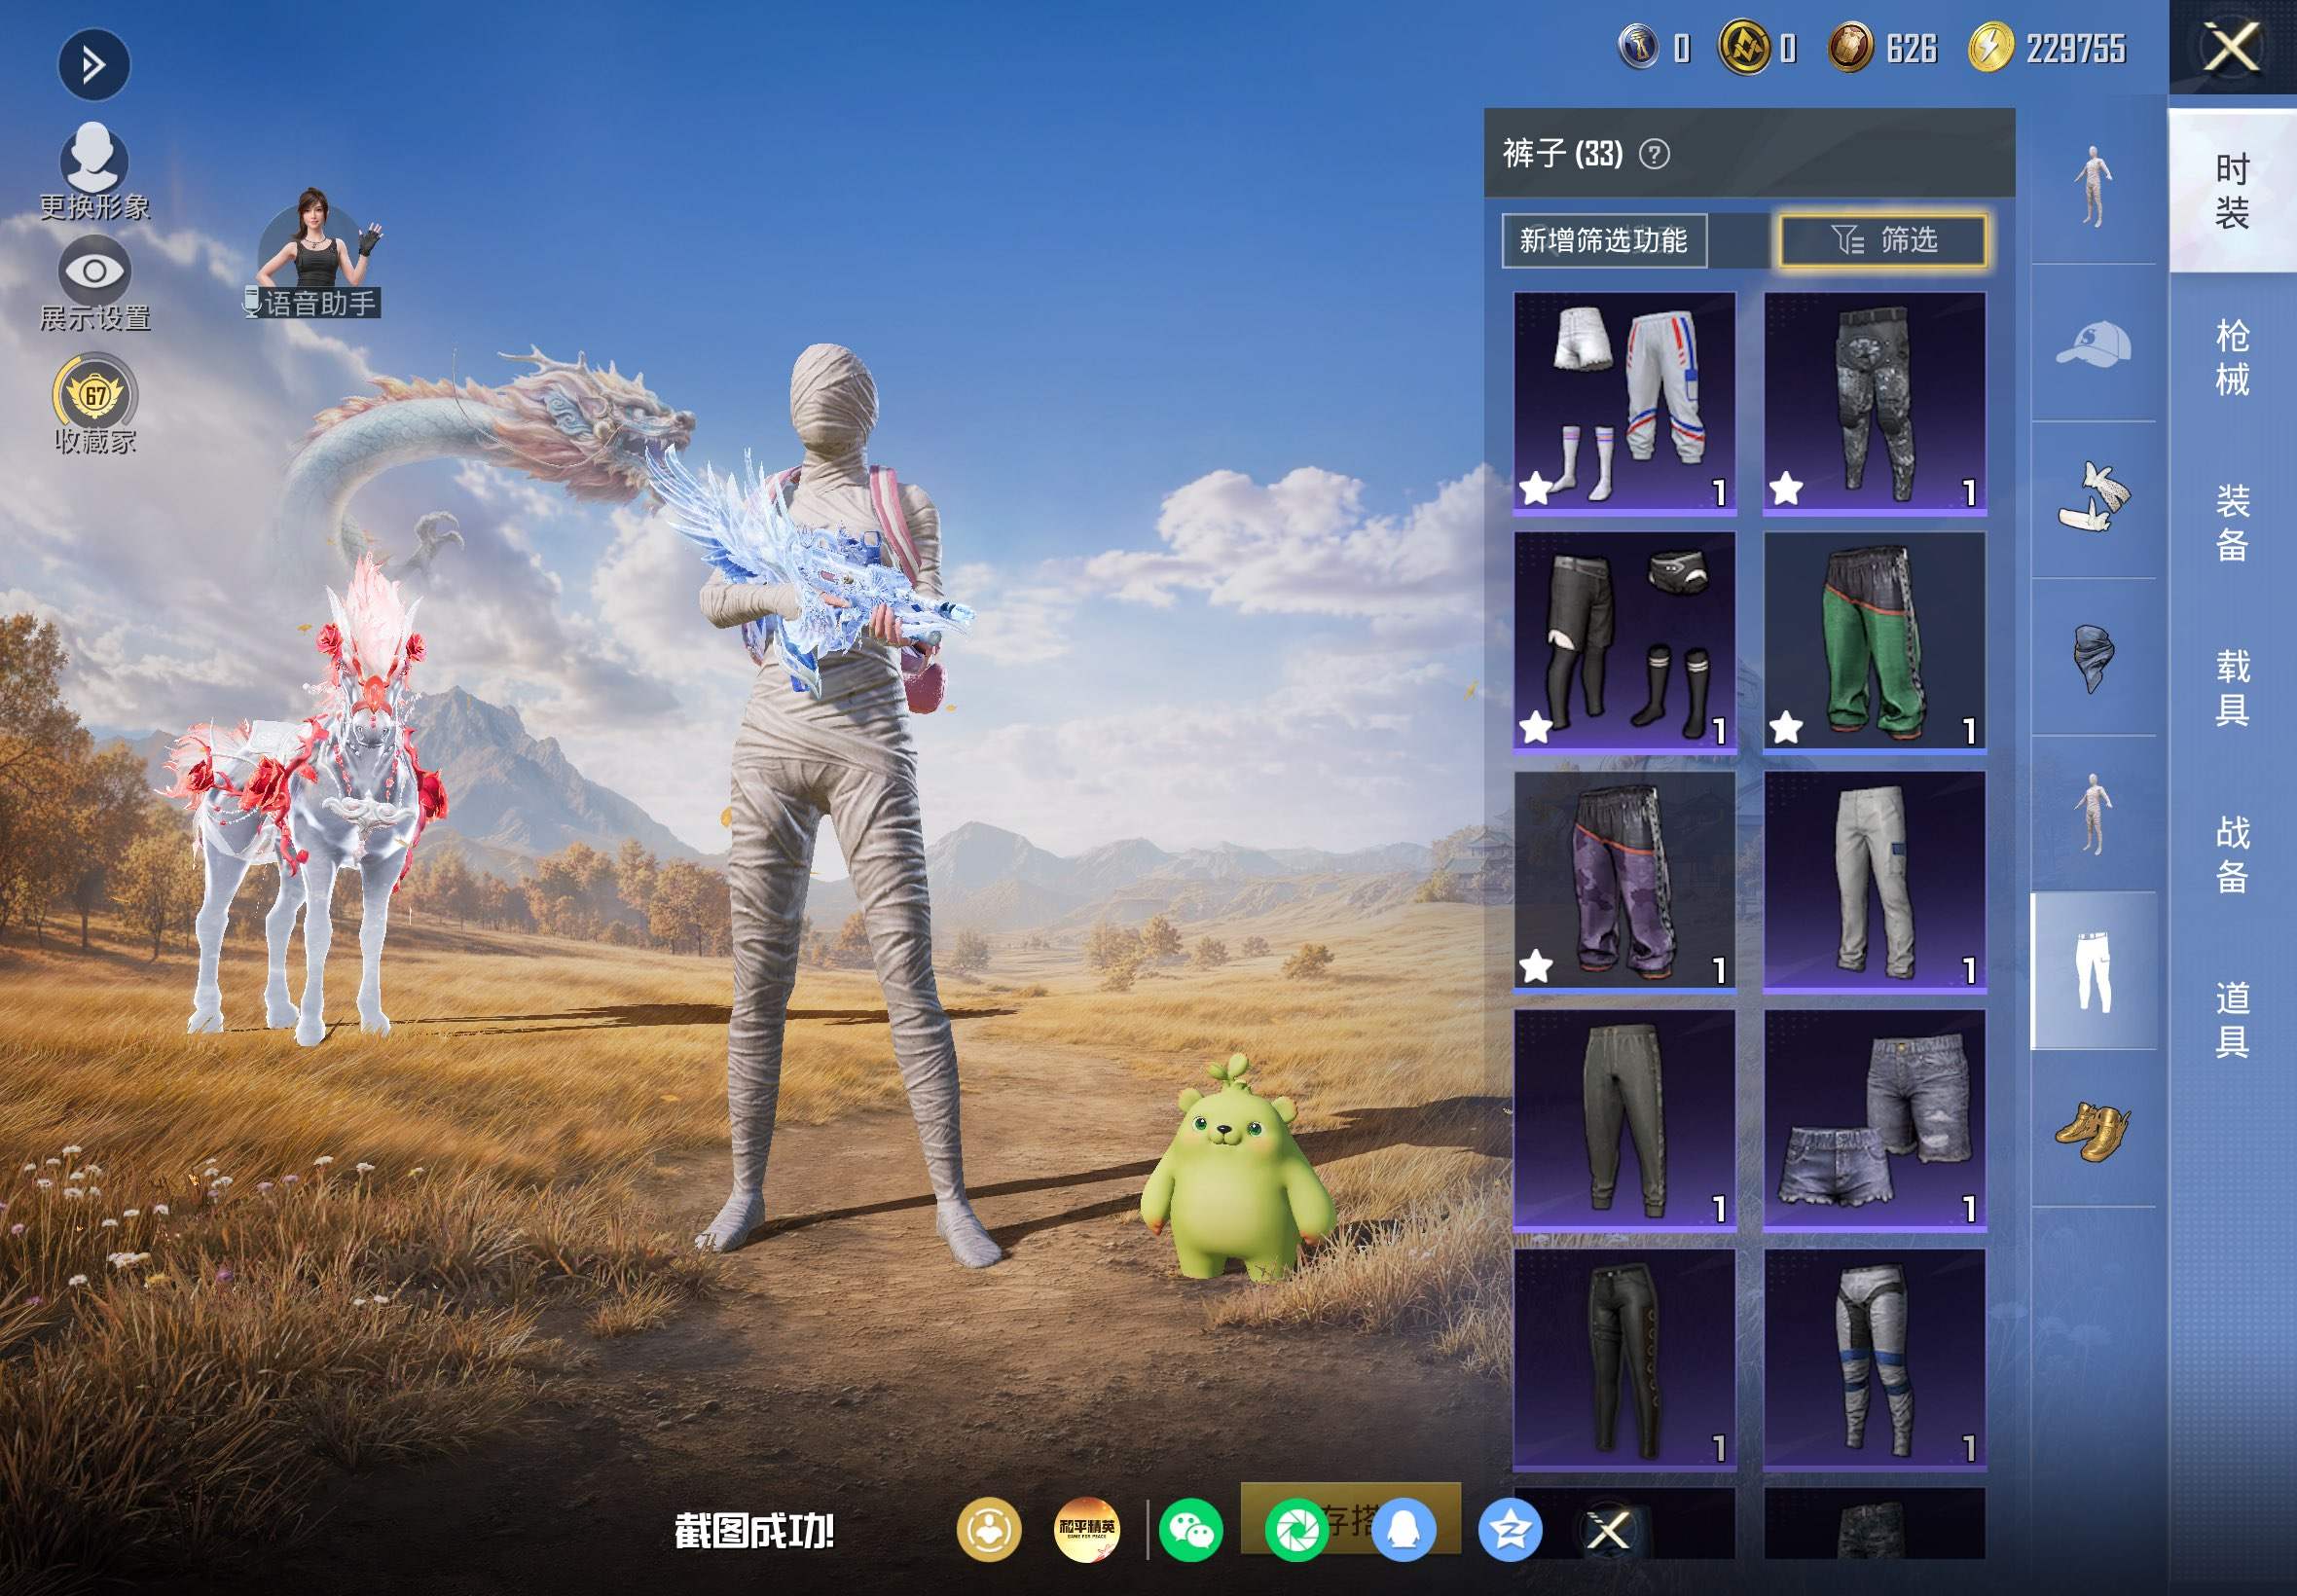Select the bandana face mask category
The width and height of the screenshot is (2297, 1596).
(2093, 657)
